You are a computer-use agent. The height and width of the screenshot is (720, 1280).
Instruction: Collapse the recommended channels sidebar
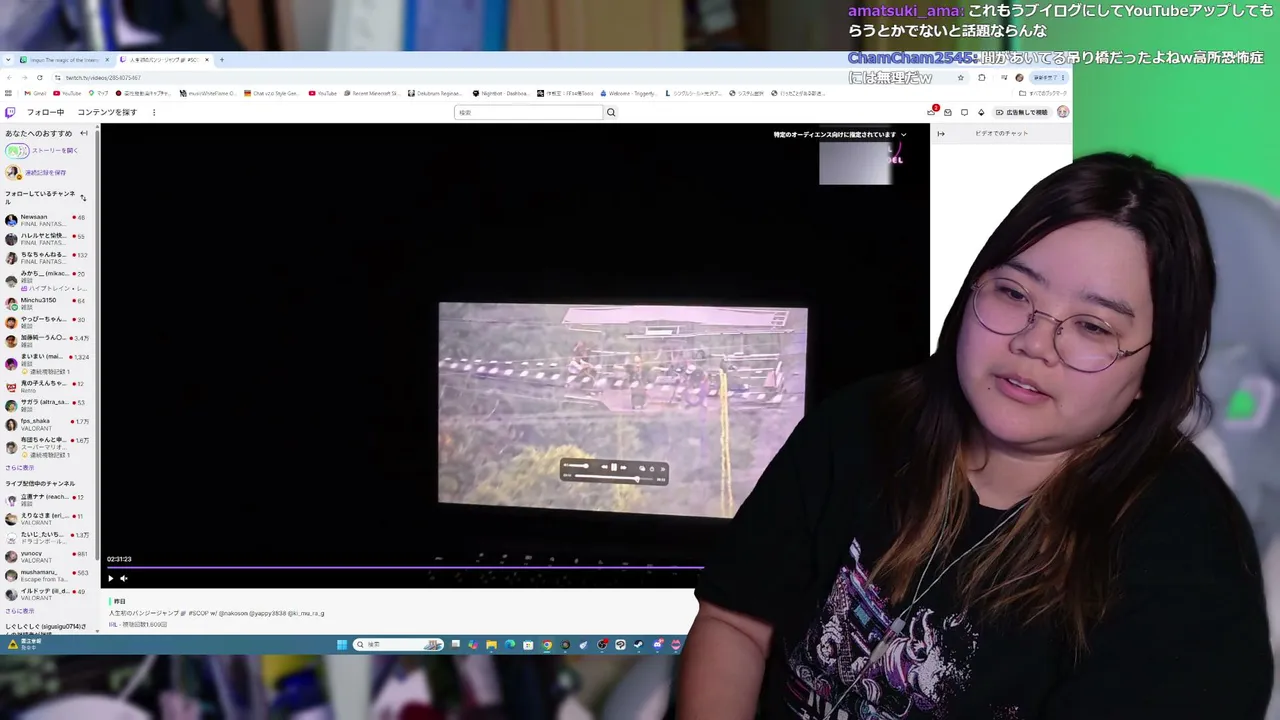coord(84,133)
